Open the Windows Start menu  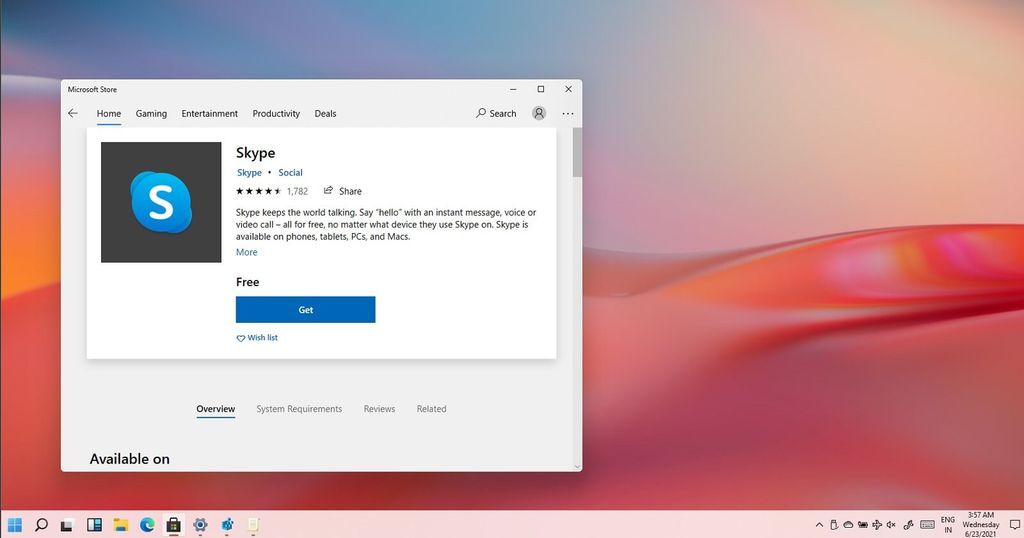[x=15, y=524]
